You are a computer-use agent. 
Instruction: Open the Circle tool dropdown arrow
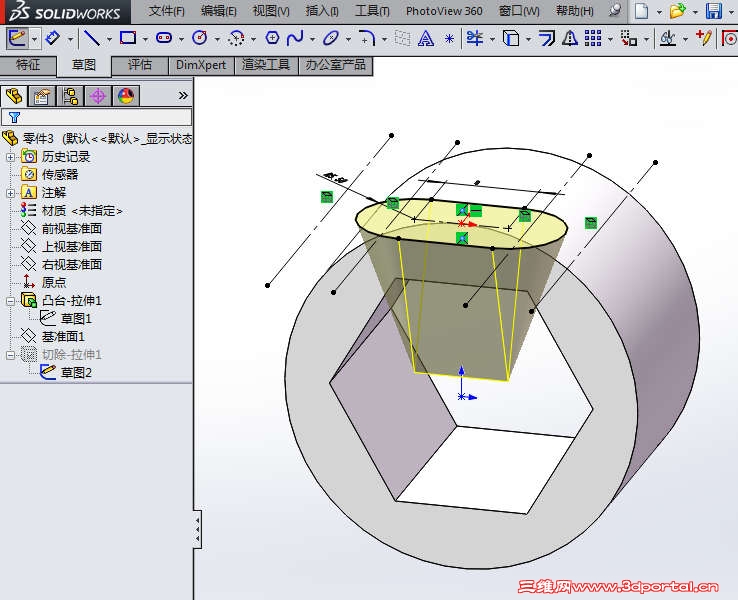tap(217, 39)
